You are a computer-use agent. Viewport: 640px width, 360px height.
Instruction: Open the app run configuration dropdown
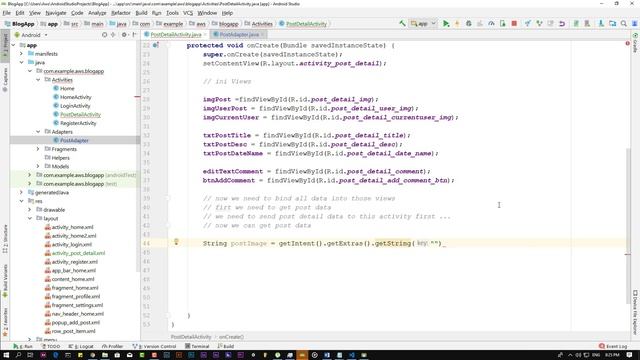point(423,24)
